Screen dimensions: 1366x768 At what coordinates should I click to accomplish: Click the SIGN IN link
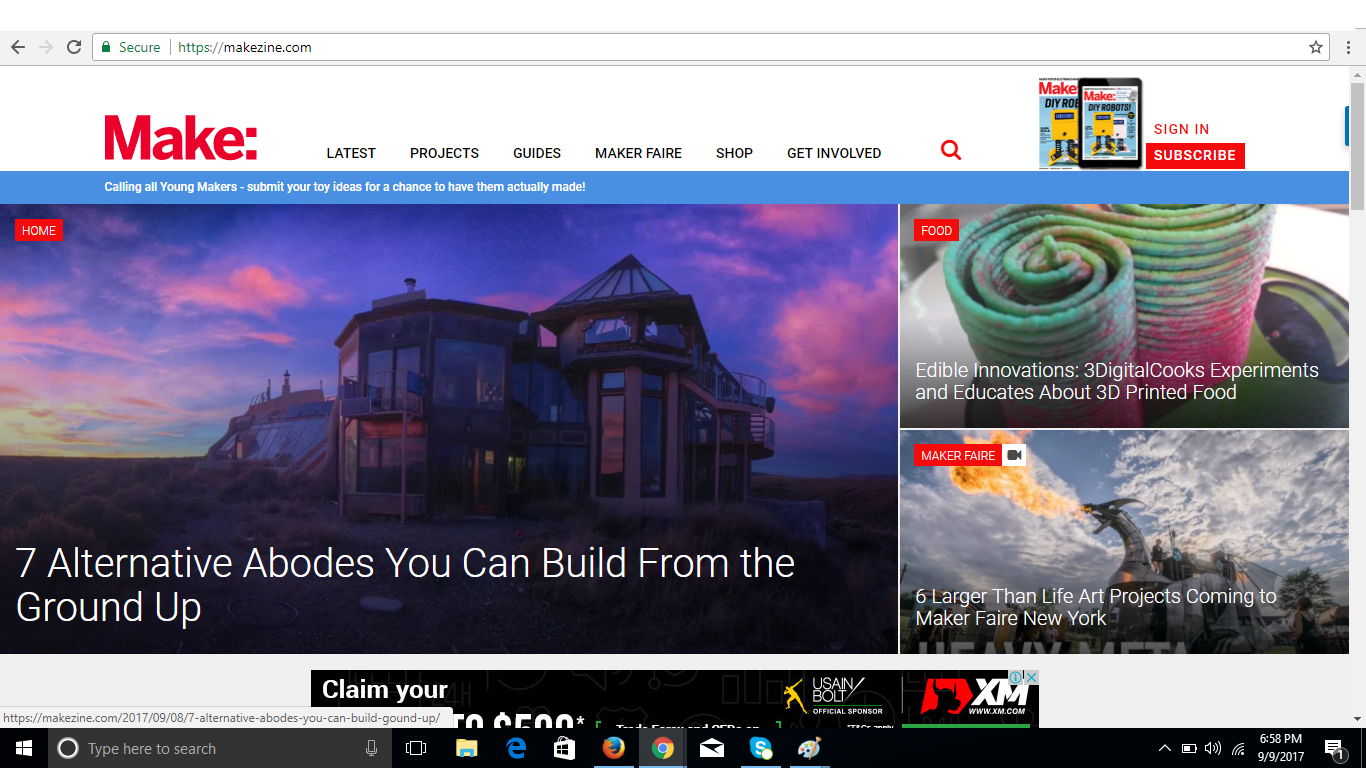1182,129
